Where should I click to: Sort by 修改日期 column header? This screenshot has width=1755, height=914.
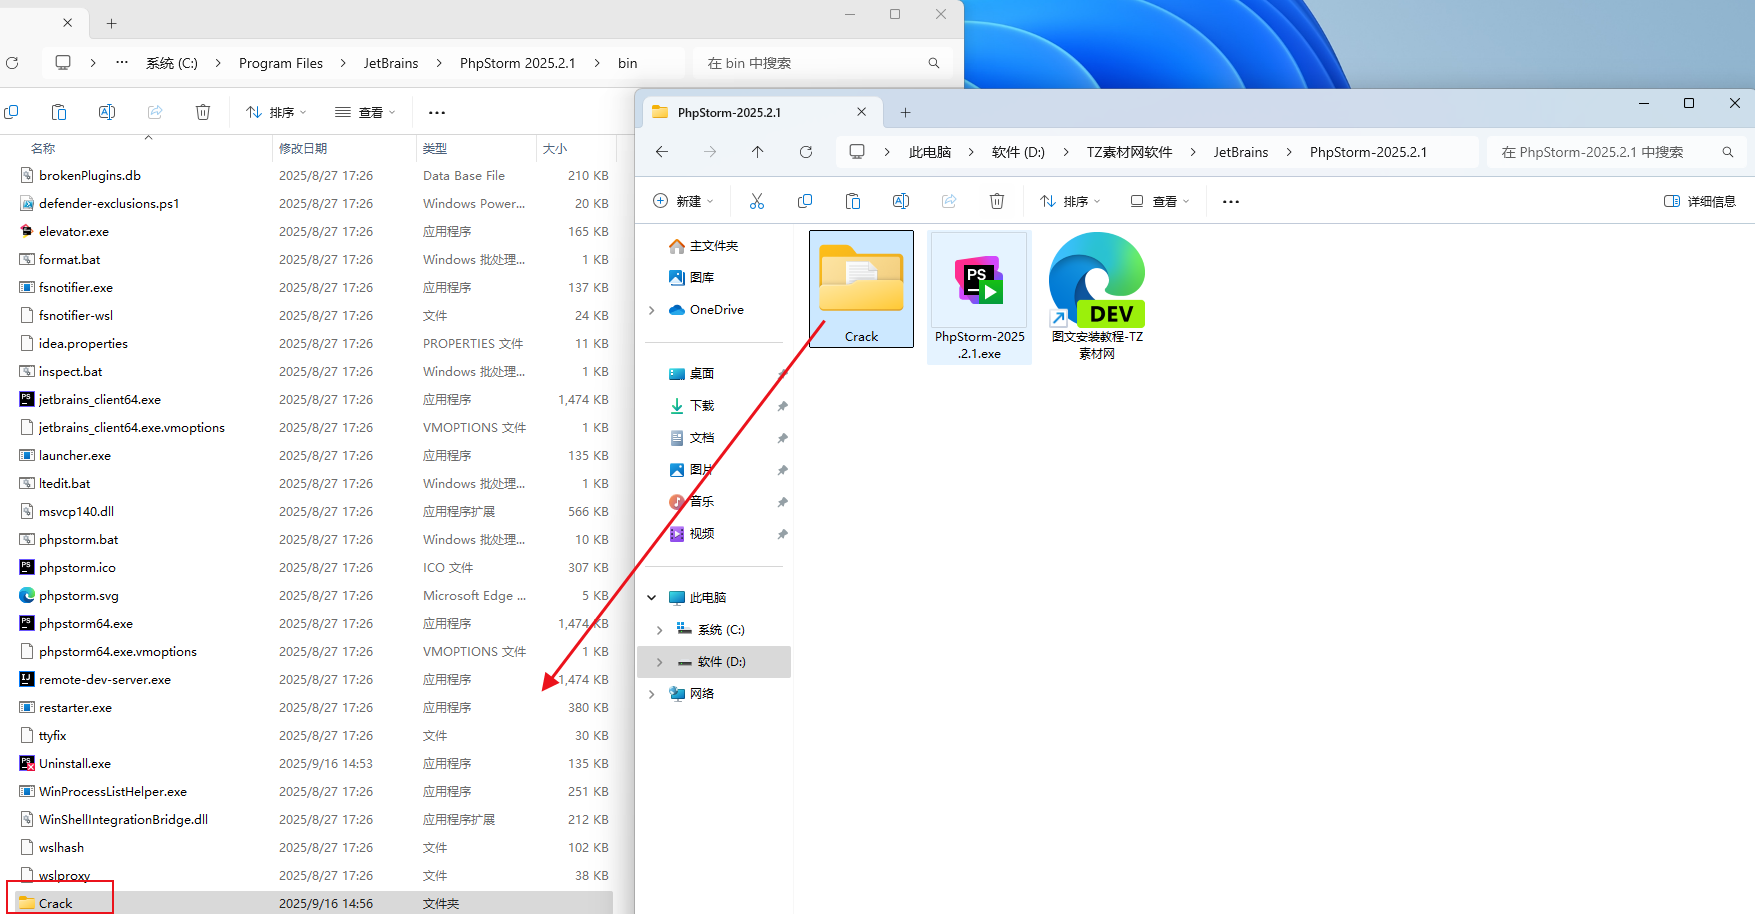coord(303,148)
